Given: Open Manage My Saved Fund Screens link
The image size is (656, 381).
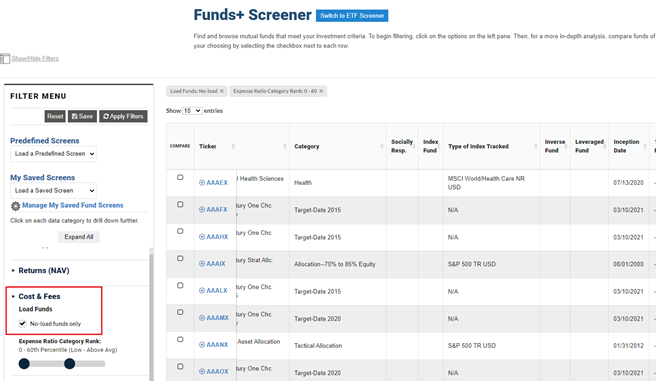Looking at the screenshot, I should pos(73,205).
